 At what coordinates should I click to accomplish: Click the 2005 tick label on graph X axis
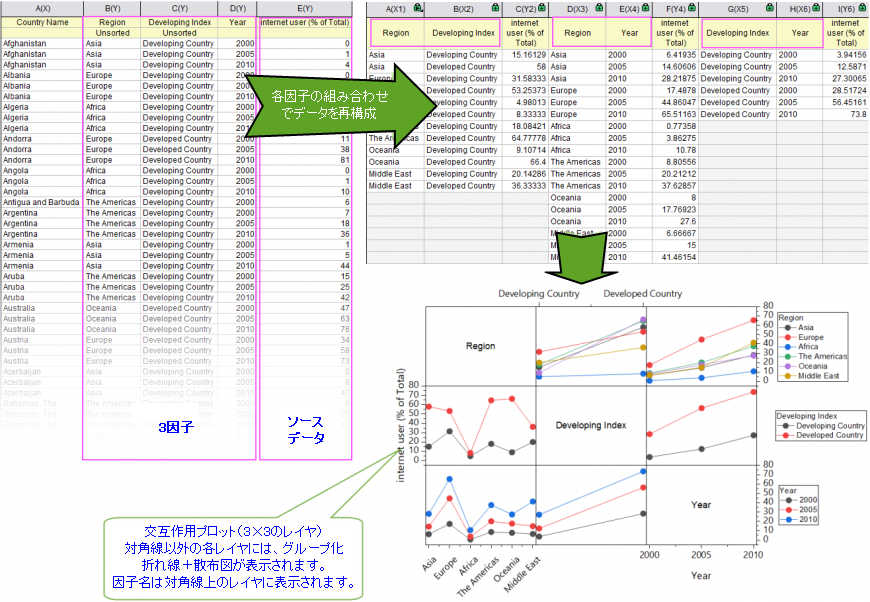701,555
